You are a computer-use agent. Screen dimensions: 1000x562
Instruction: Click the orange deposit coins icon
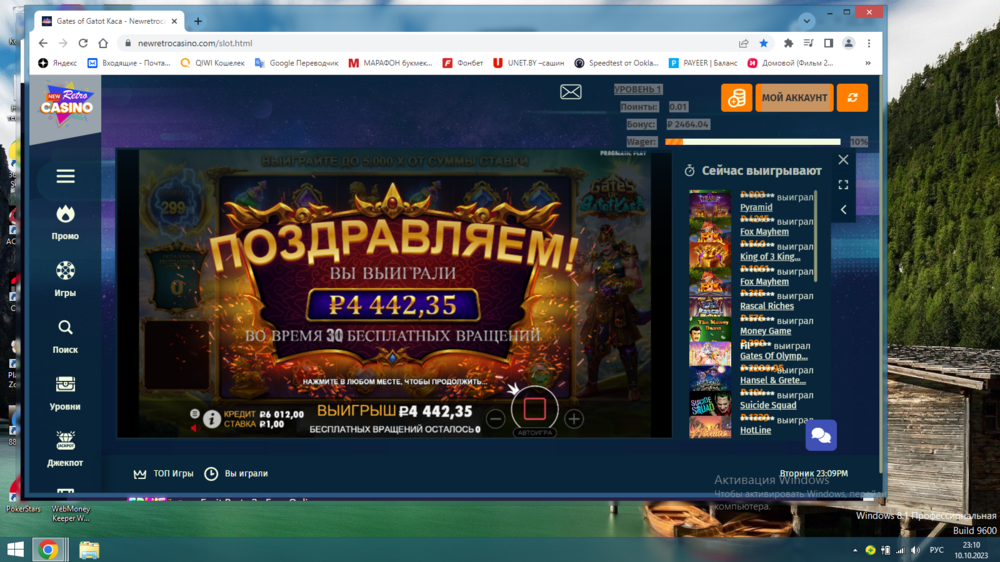point(736,98)
